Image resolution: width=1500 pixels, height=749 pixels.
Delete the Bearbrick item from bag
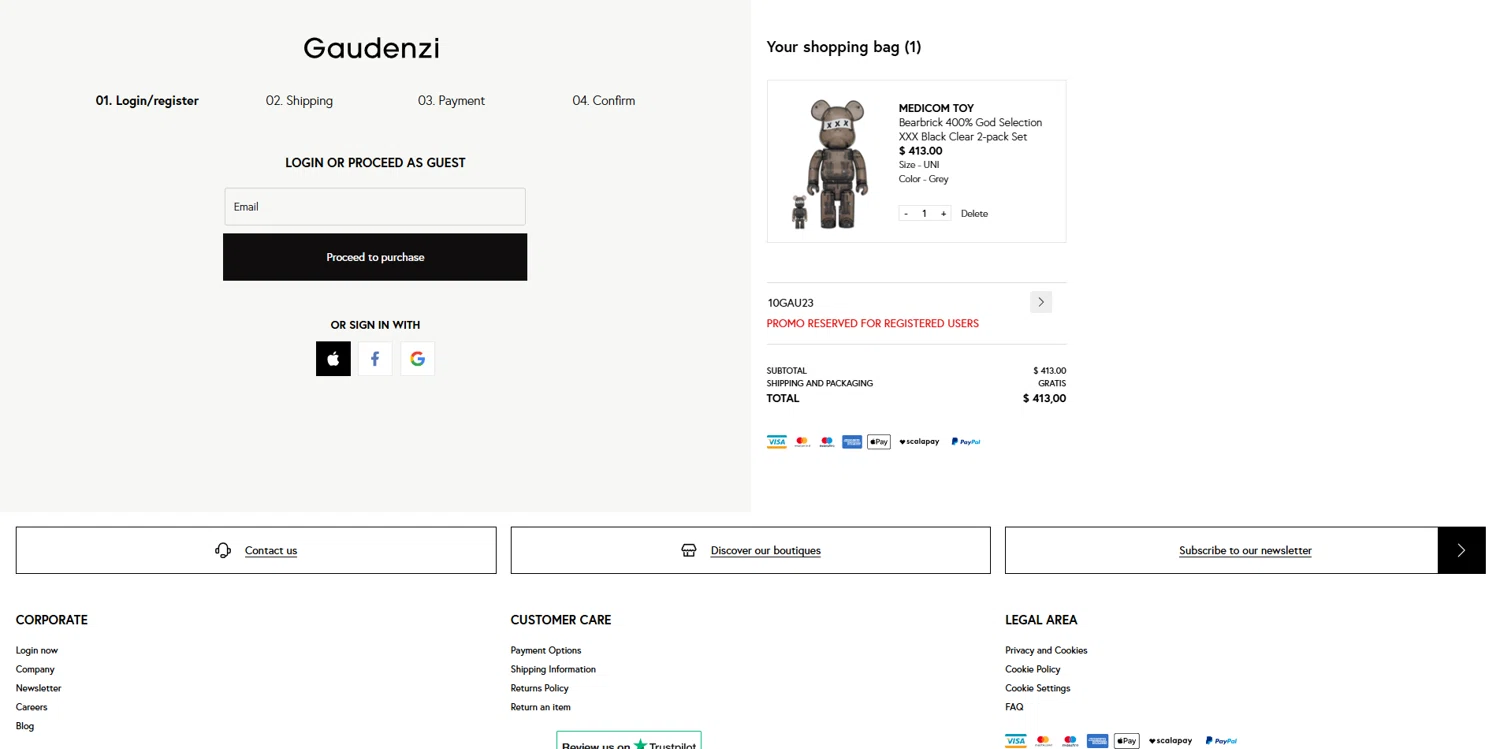pyautogui.click(x=974, y=213)
